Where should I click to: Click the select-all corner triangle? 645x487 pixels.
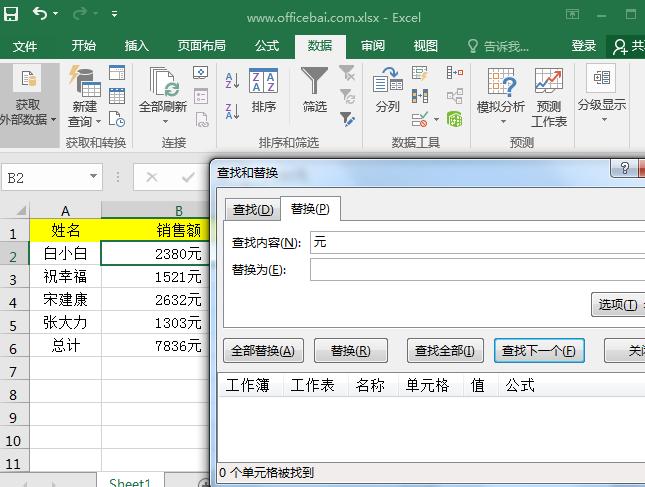21,211
